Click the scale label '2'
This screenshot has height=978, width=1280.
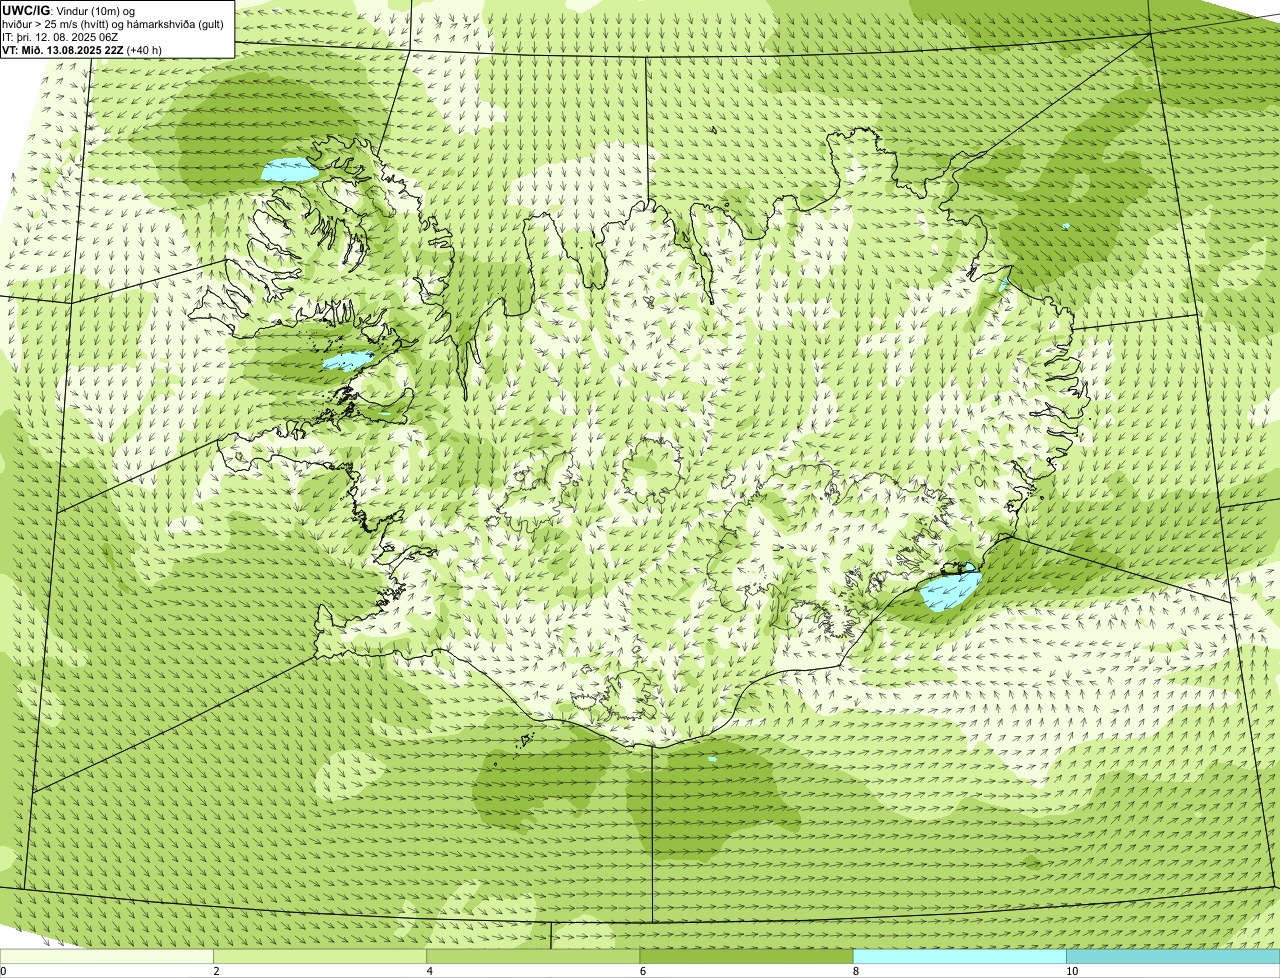click(x=216, y=971)
